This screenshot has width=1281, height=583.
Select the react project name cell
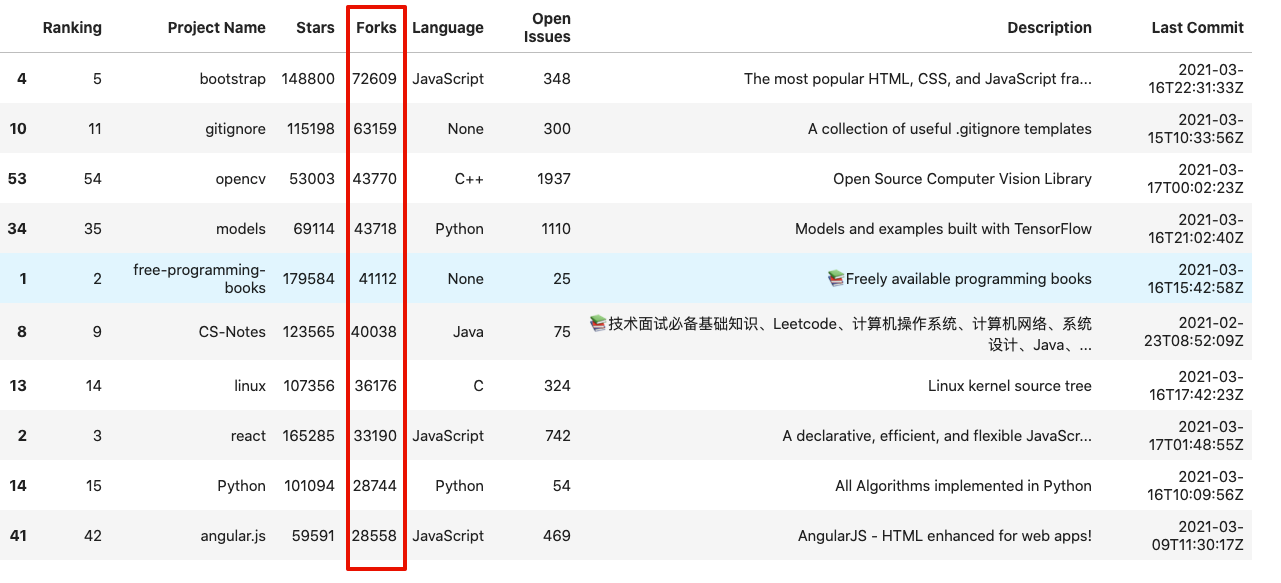click(248, 436)
